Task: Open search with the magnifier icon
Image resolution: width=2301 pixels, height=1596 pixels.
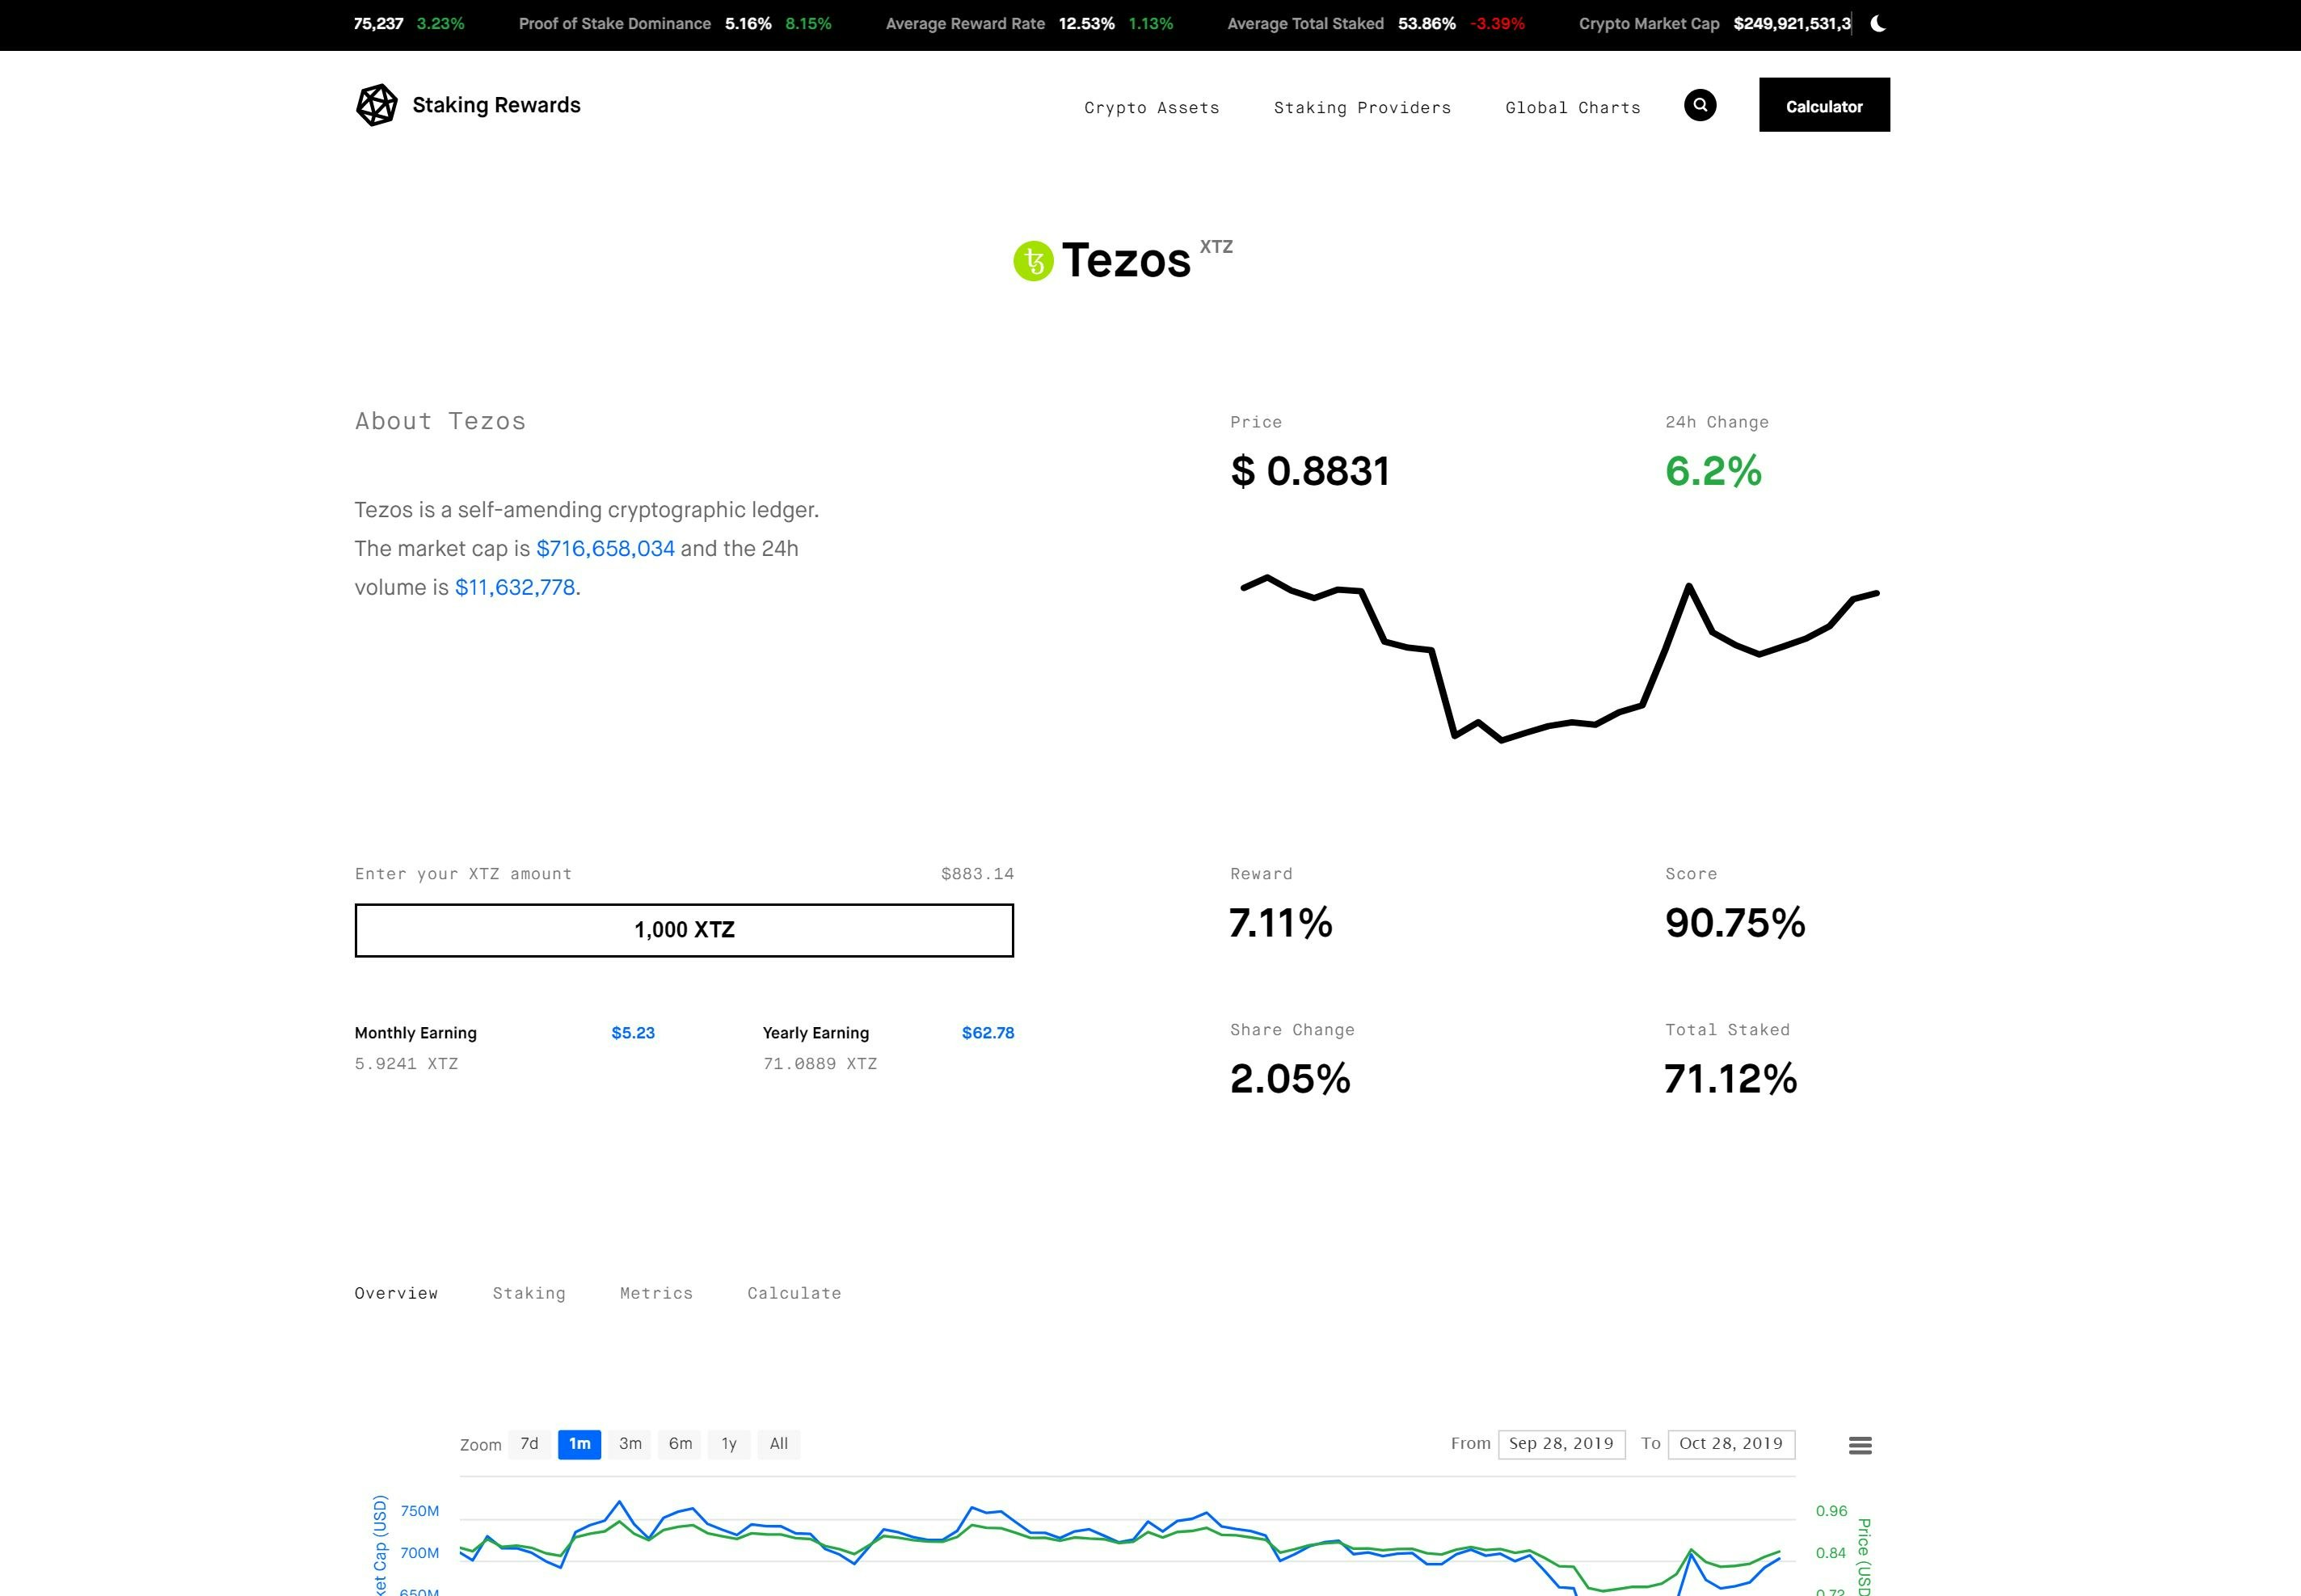Action: click(1699, 105)
